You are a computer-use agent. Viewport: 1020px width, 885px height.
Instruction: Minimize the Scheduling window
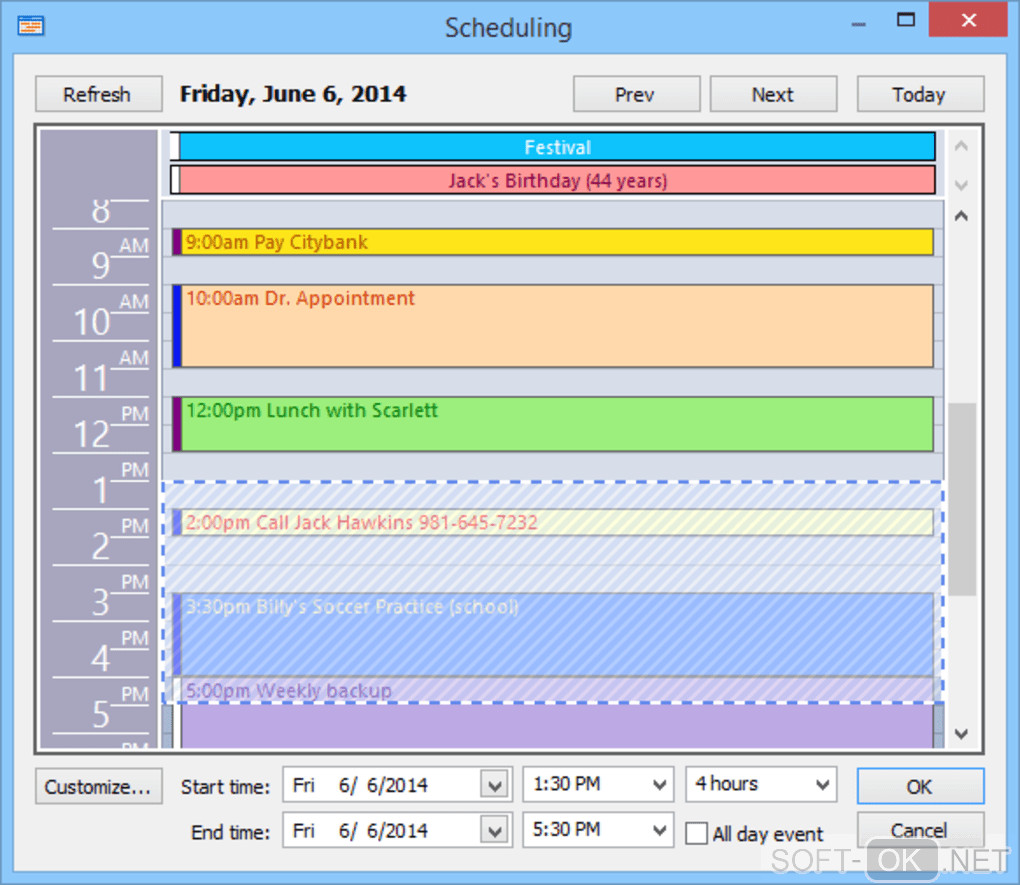tap(859, 23)
